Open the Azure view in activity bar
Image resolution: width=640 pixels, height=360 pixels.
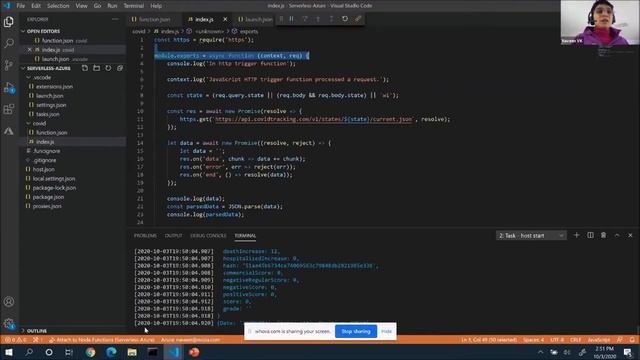tap(9, 131)
